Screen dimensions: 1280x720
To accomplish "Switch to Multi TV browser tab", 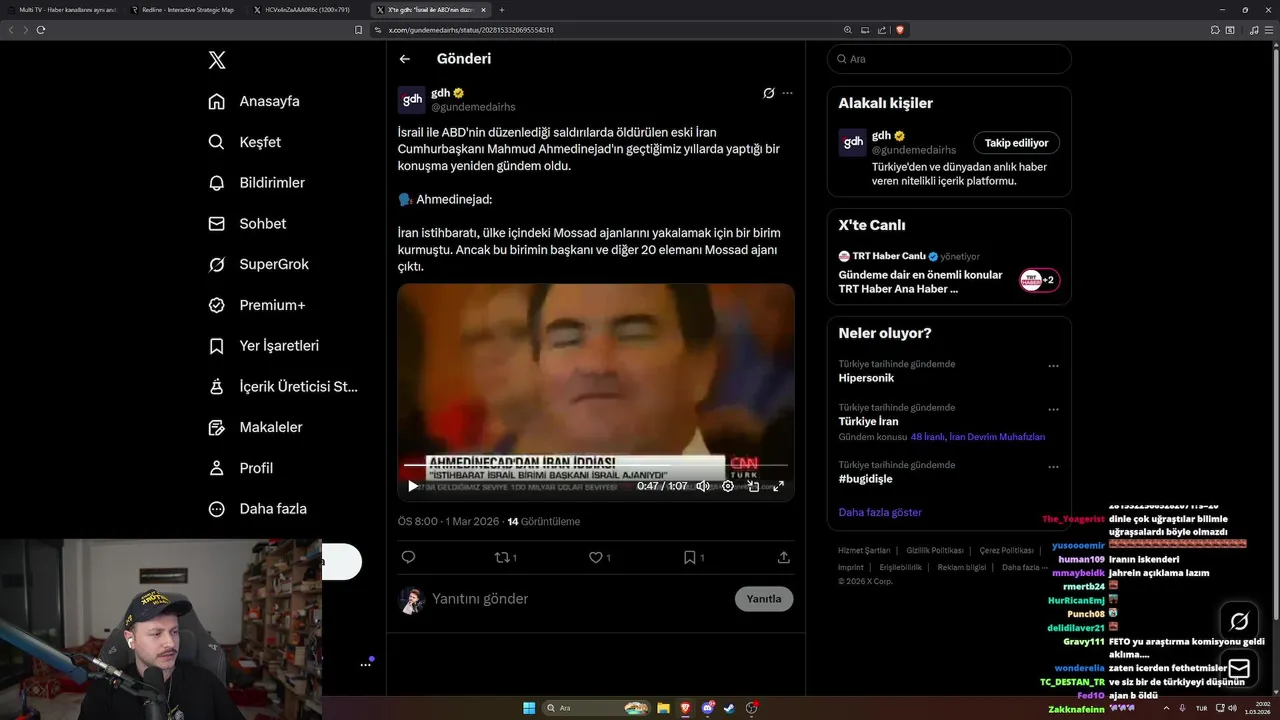I will [64, 9].
